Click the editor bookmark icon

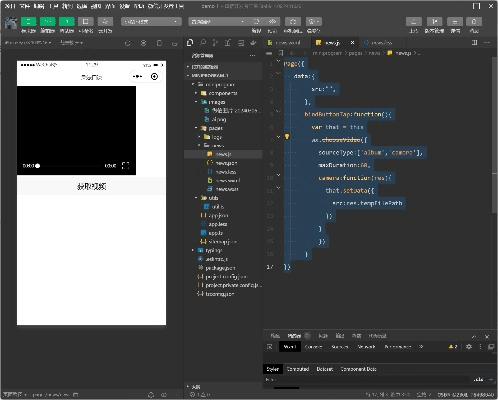click(x=281, y=53)
